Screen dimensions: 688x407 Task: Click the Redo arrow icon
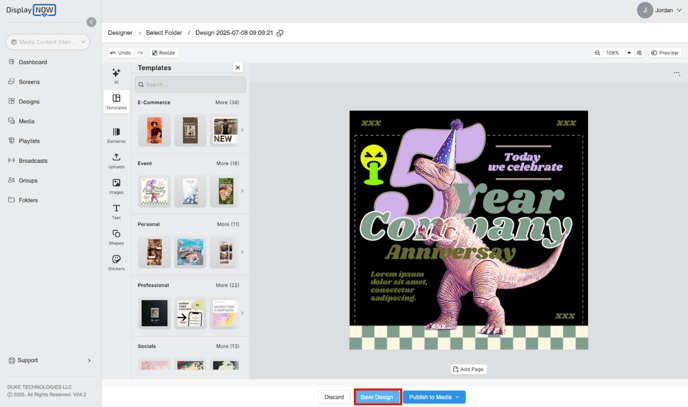140,53
